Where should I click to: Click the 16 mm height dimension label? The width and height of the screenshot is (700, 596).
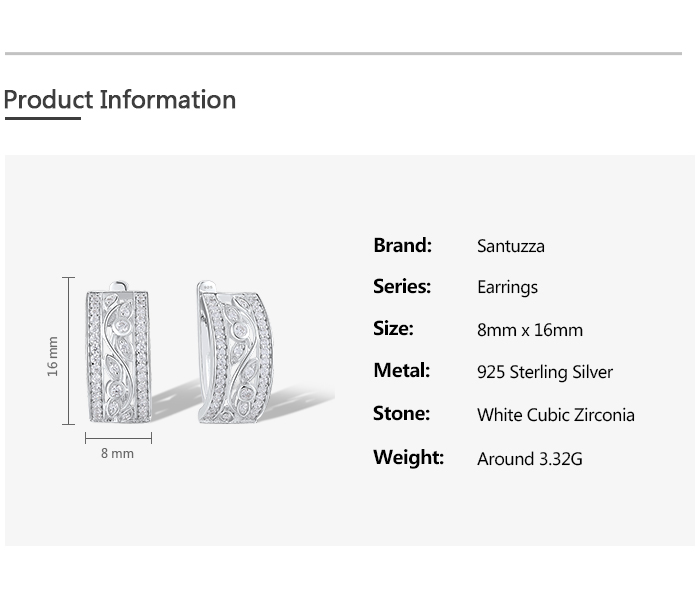point(53,356)
